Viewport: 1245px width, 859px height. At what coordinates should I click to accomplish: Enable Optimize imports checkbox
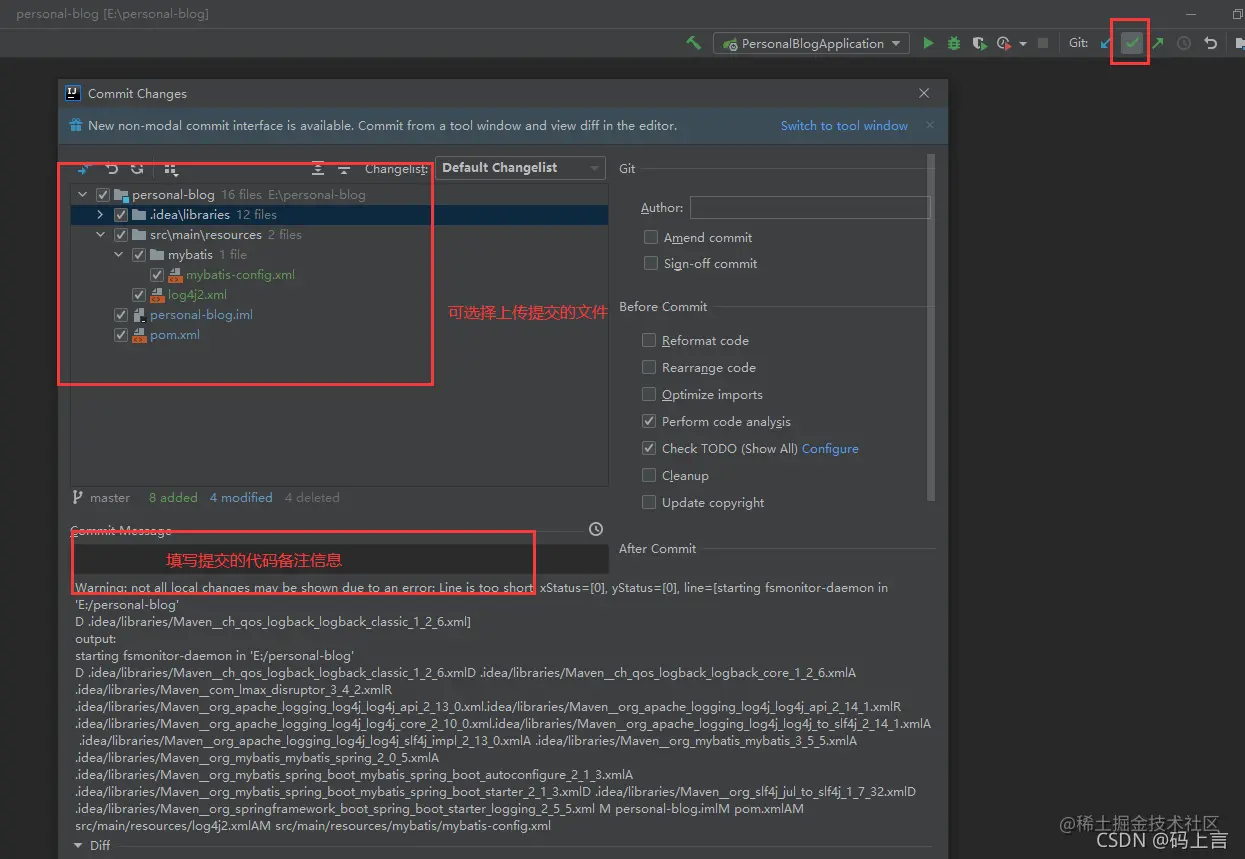pyautogui.click(x=649, y=395)
